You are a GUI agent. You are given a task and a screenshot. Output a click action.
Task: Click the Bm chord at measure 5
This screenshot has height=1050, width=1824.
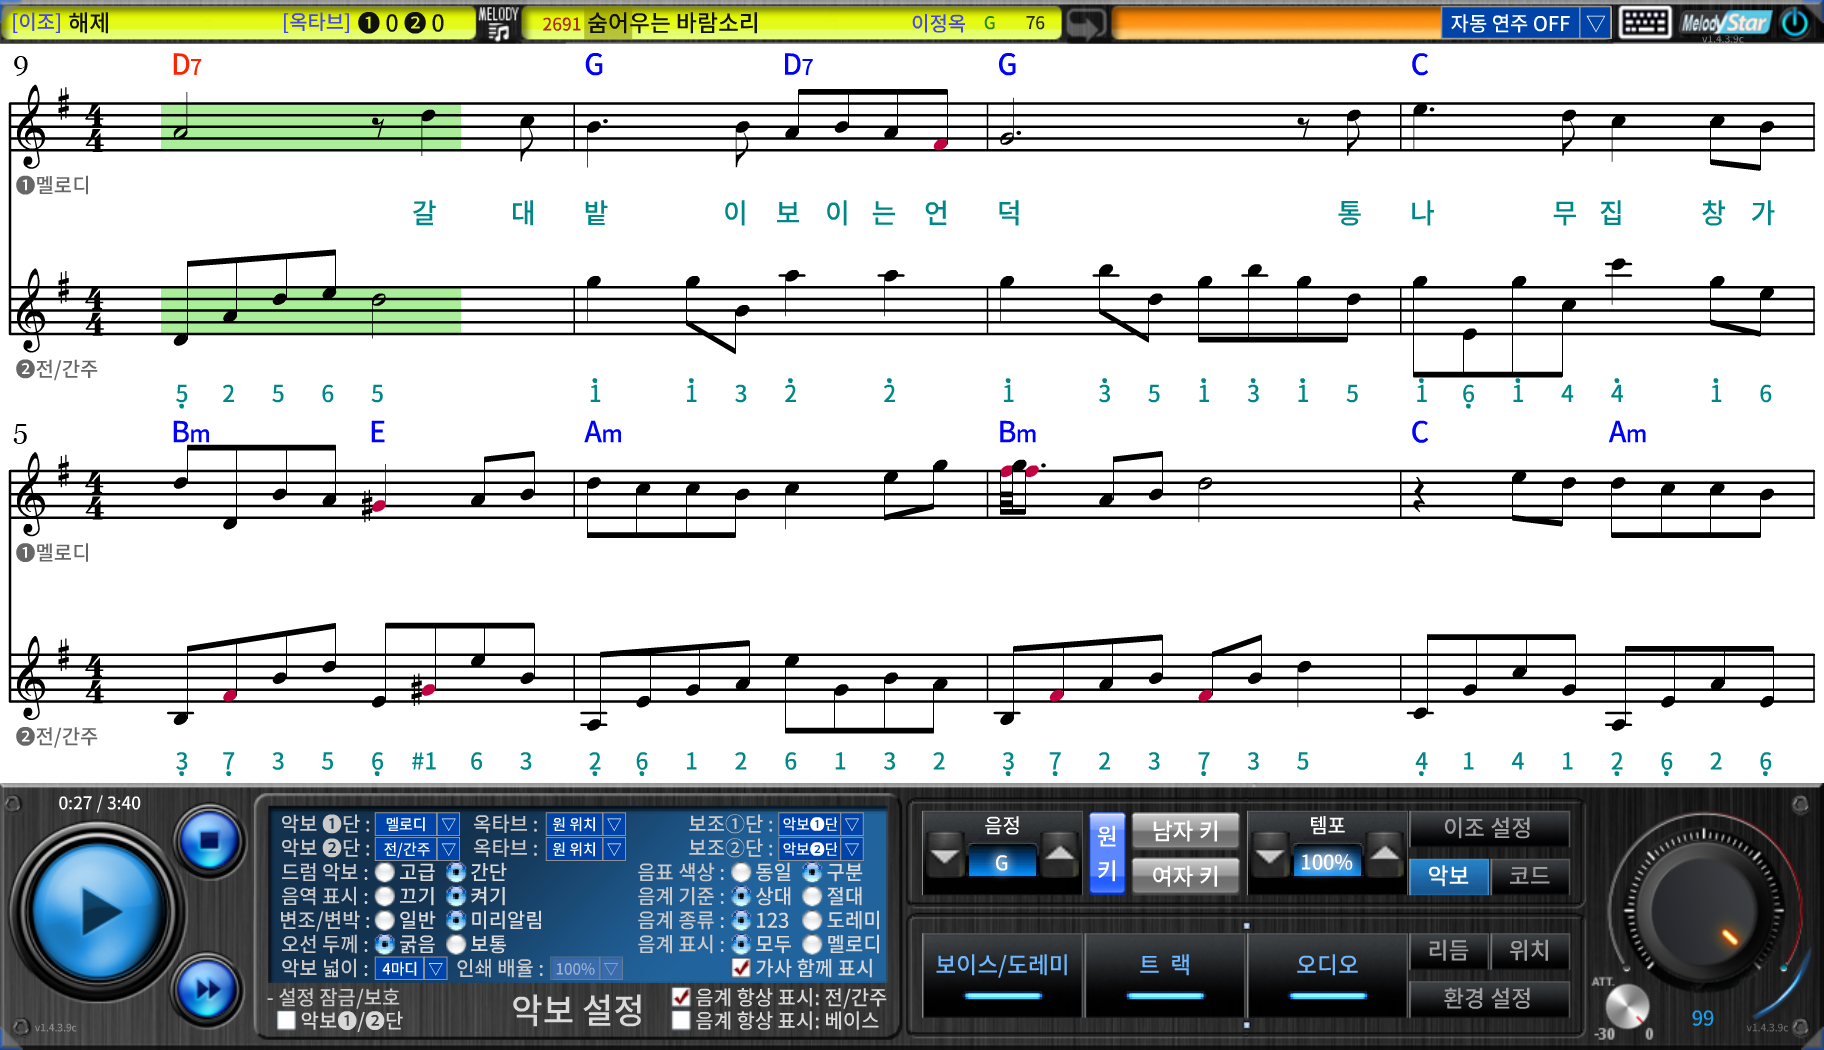(191, 433)
